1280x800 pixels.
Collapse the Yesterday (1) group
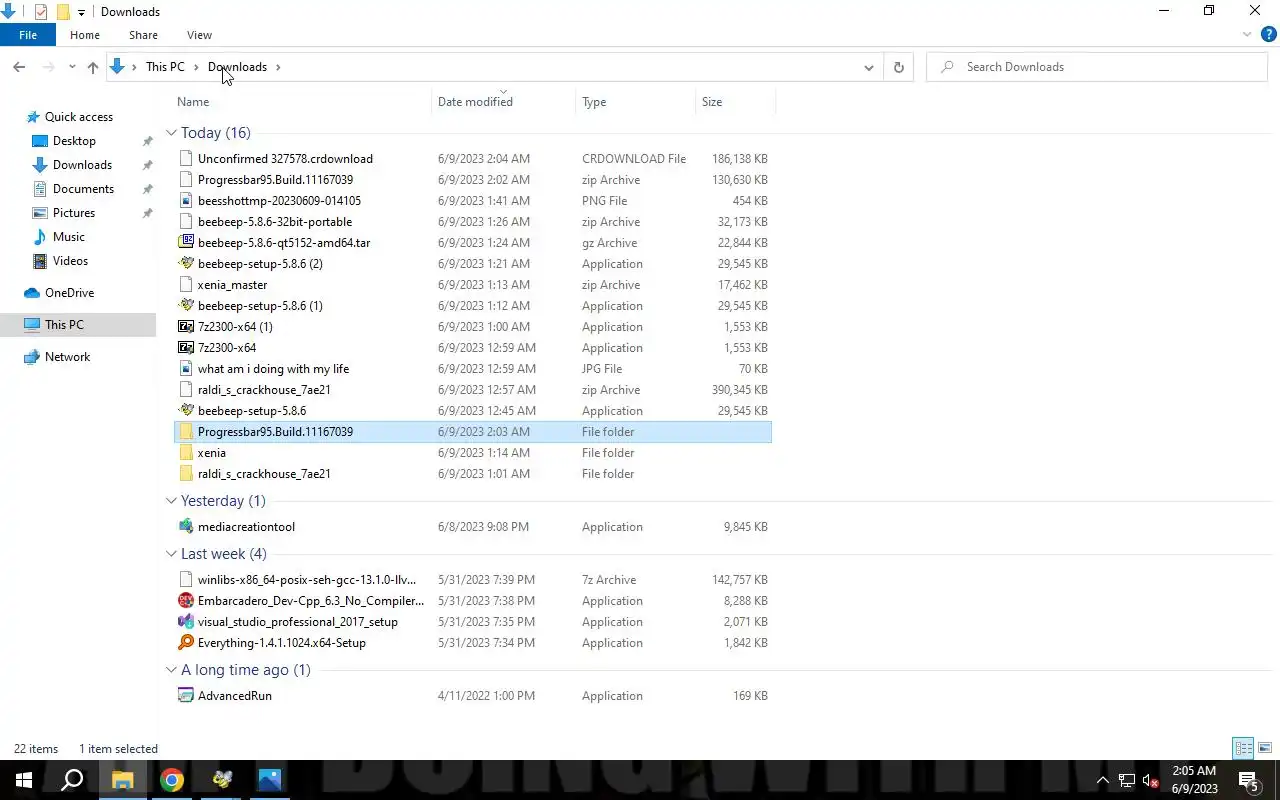[x=172, y=501]
